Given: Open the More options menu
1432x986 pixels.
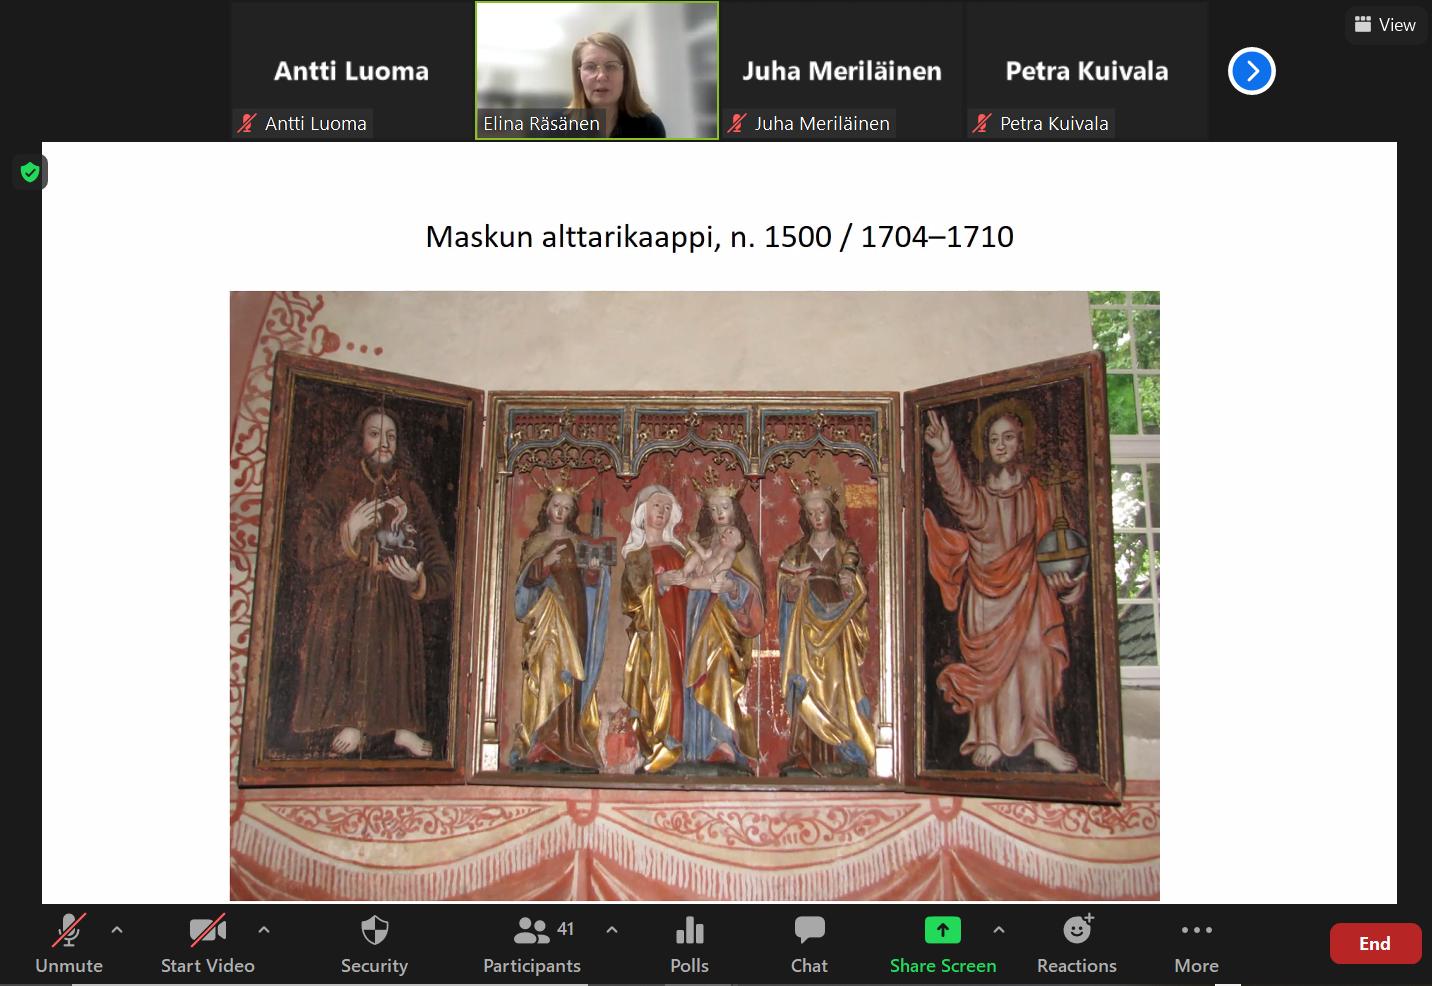Looking at the screenshot, I should (x=1197, y=944).
